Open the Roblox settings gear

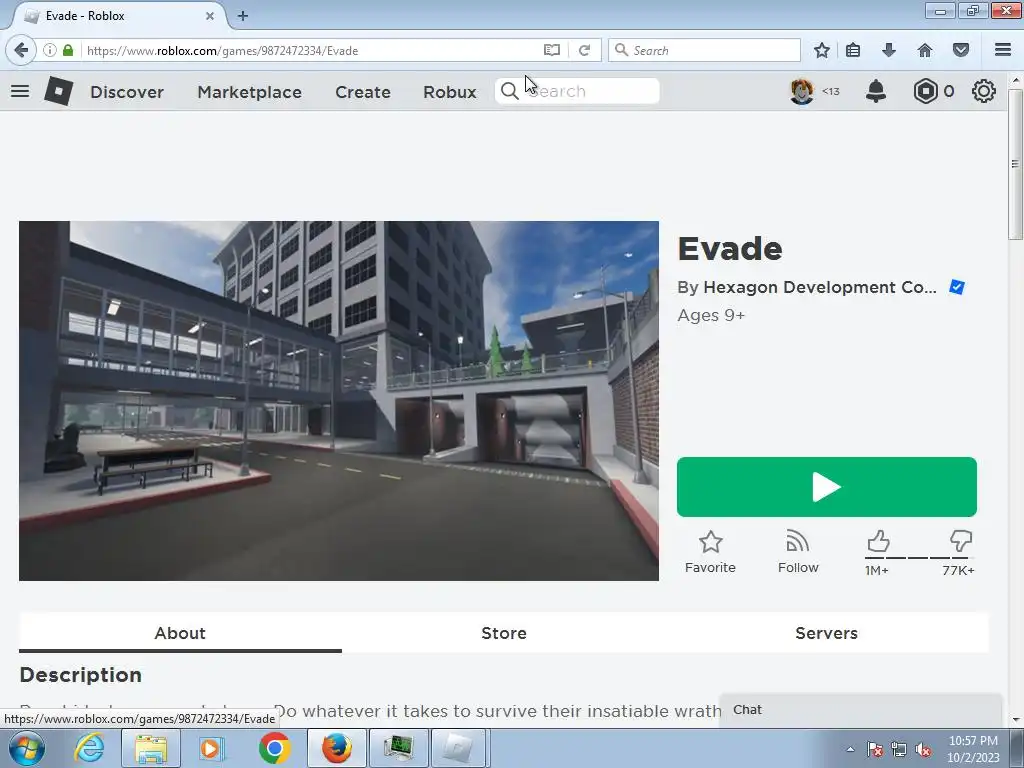[984, 91]
